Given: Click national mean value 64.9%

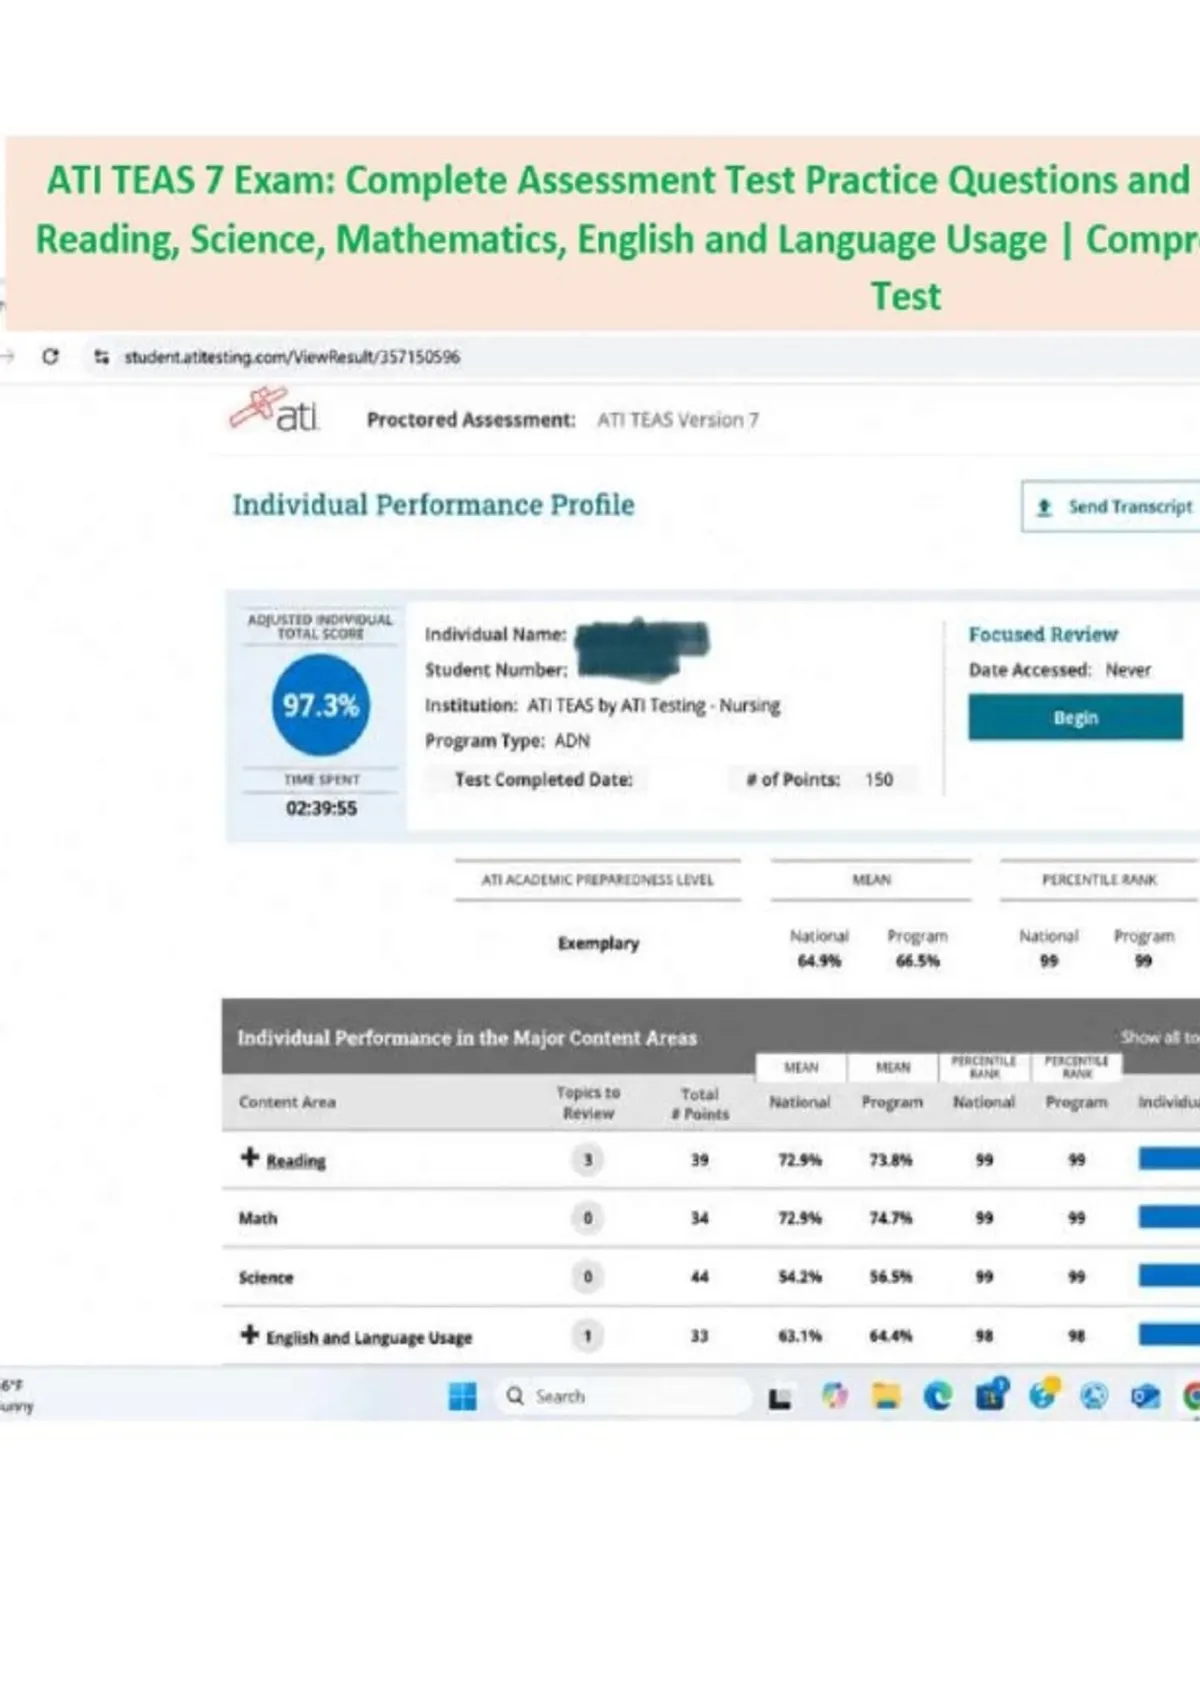Looking at the screenshot, I should click(819, 961).
